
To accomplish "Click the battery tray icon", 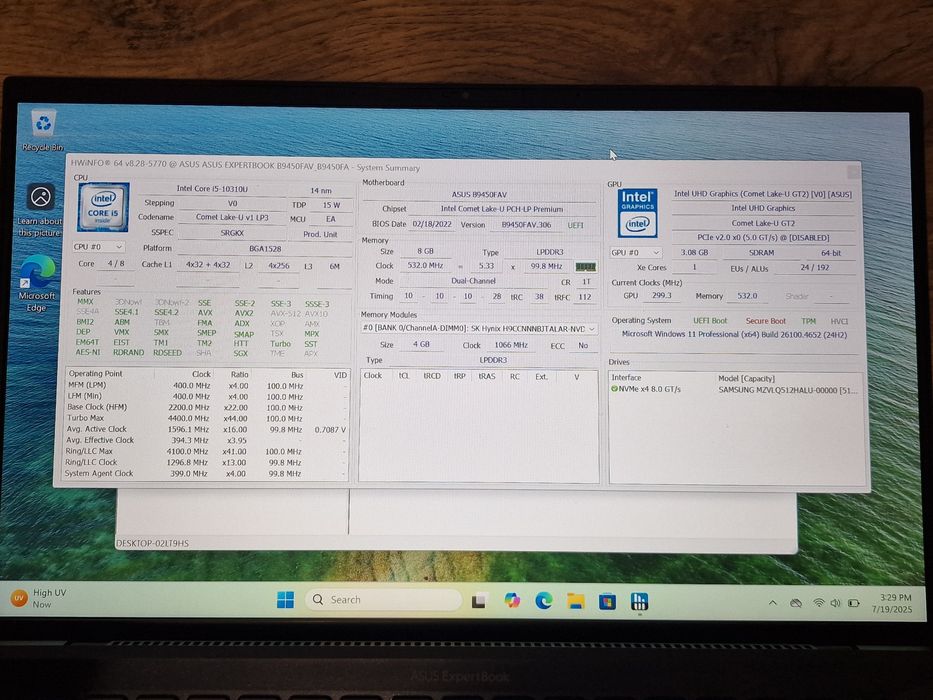I will tap(854, 603).
